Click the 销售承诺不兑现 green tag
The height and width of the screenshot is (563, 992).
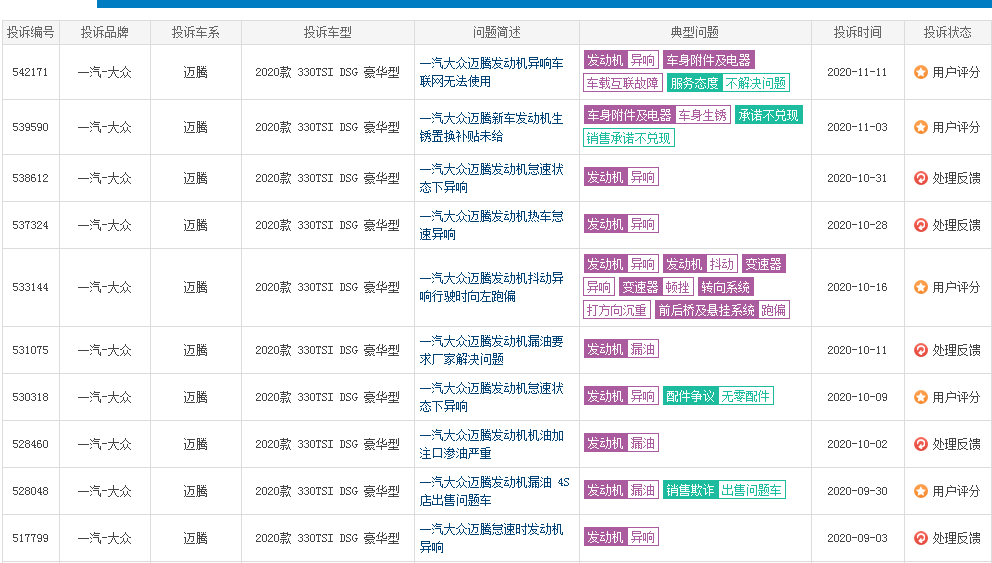click(x=628, y=138)
